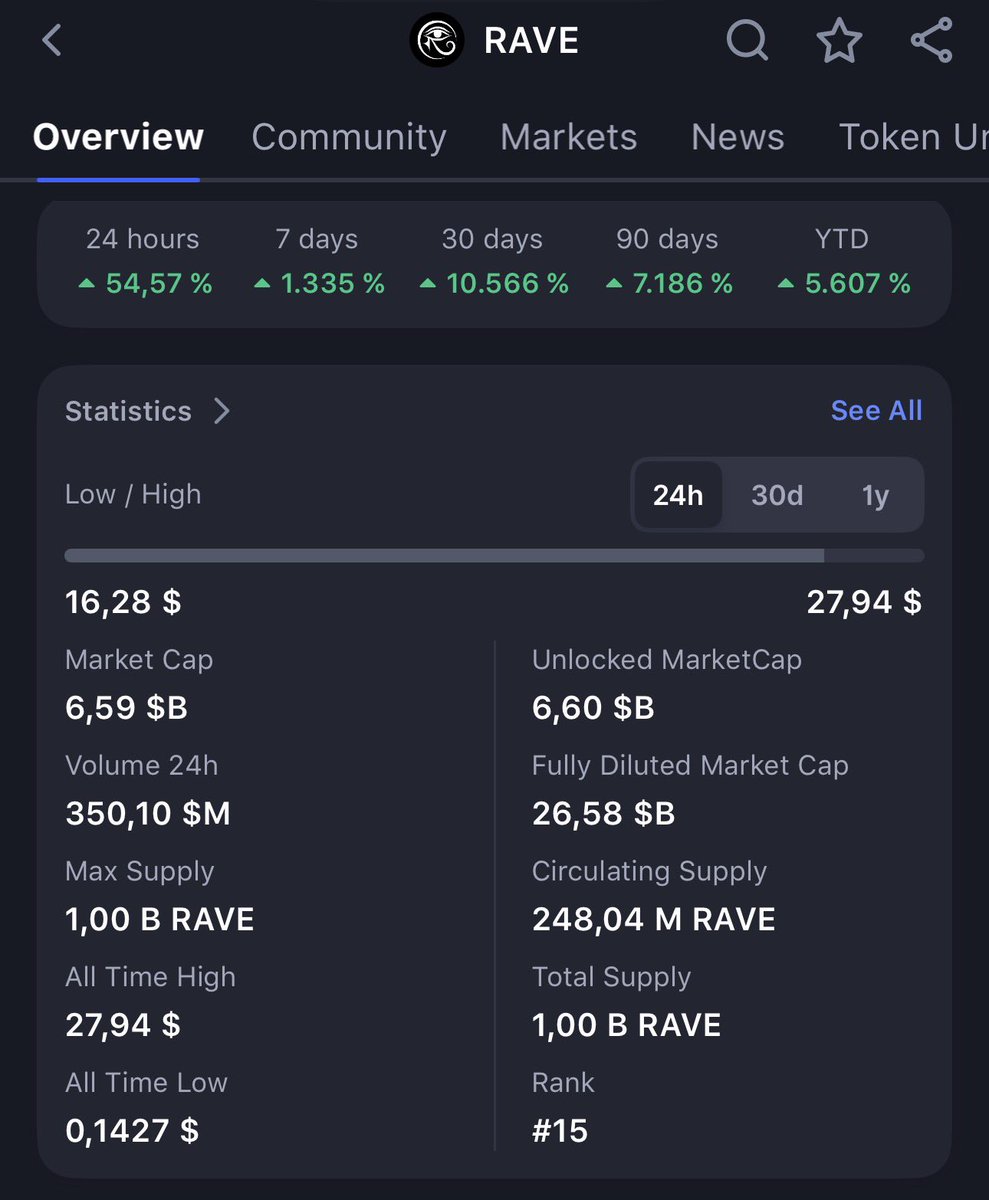Select the 30d low/high range
The image size is (989, 1200).
777,495
